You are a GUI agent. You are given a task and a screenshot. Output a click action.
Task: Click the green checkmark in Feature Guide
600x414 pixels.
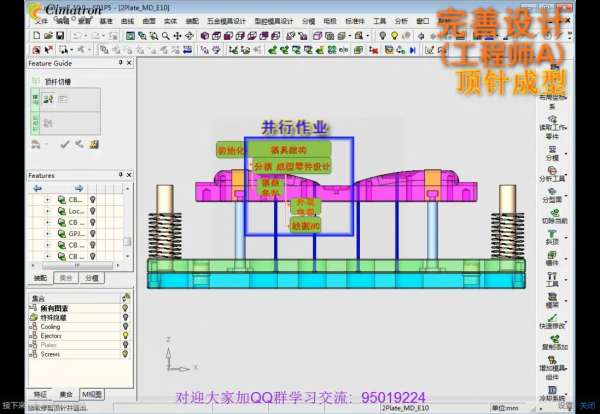point(64,144)
